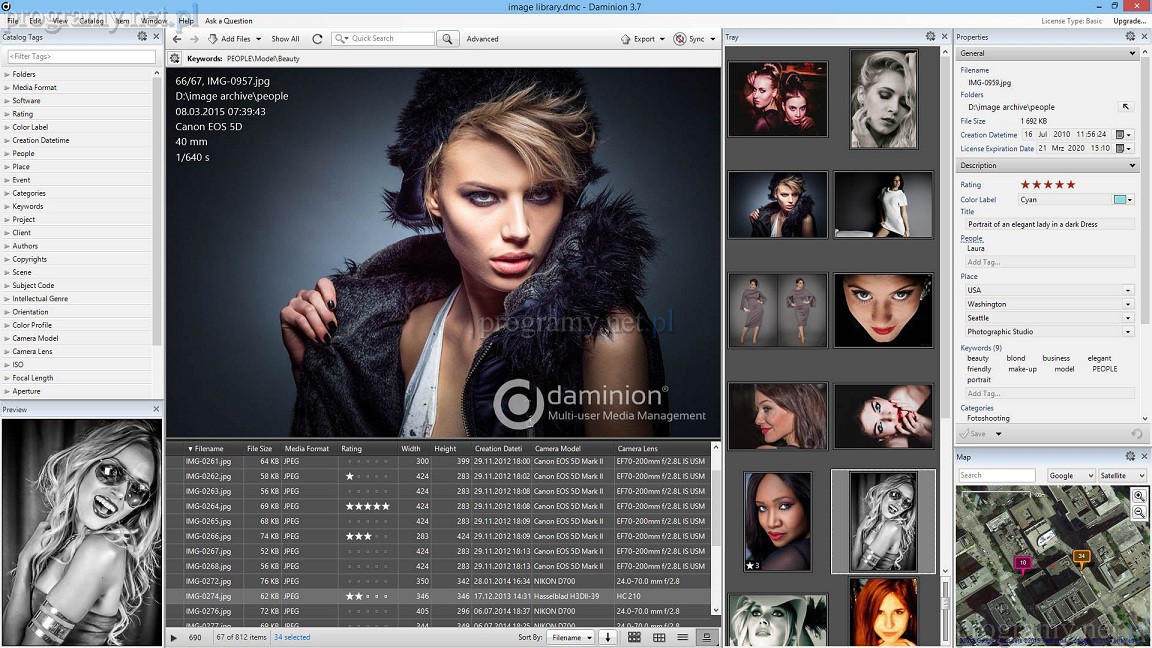Expand the Keywords tag in Catalog Tags

tap(7, 207)
